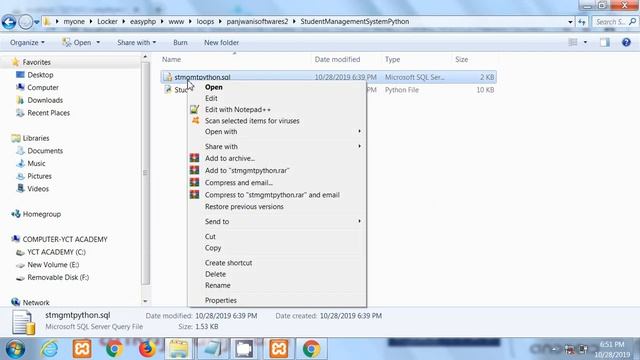Click the Open toolbar button

click(77, 42)
